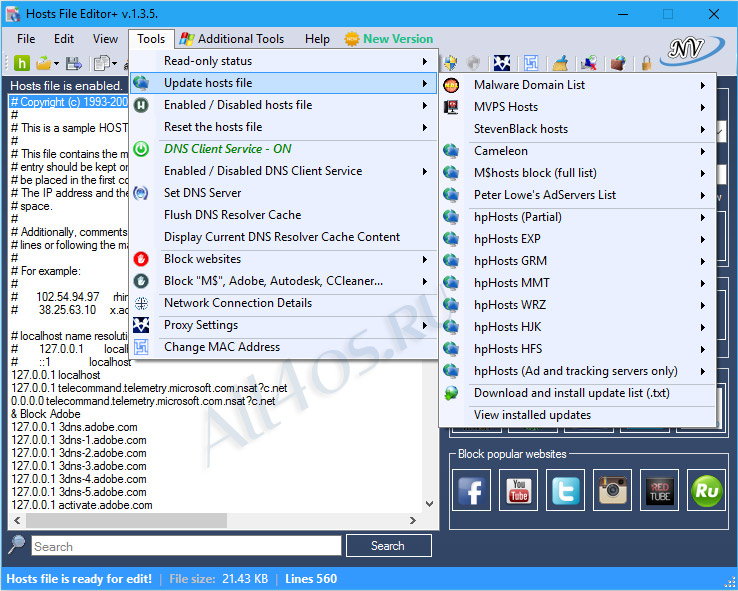Click the Malware Domain List red icon

(451, 85)
